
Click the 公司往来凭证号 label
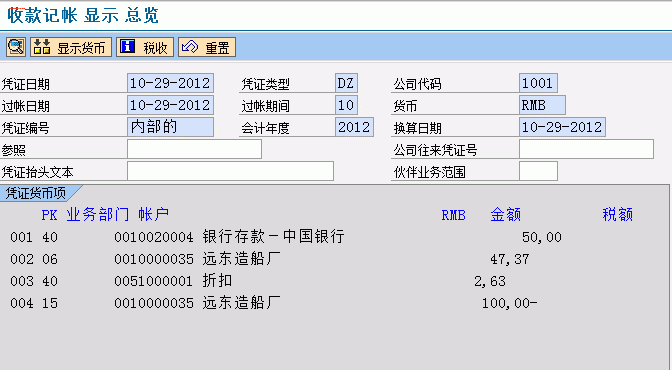coord(435,150)
